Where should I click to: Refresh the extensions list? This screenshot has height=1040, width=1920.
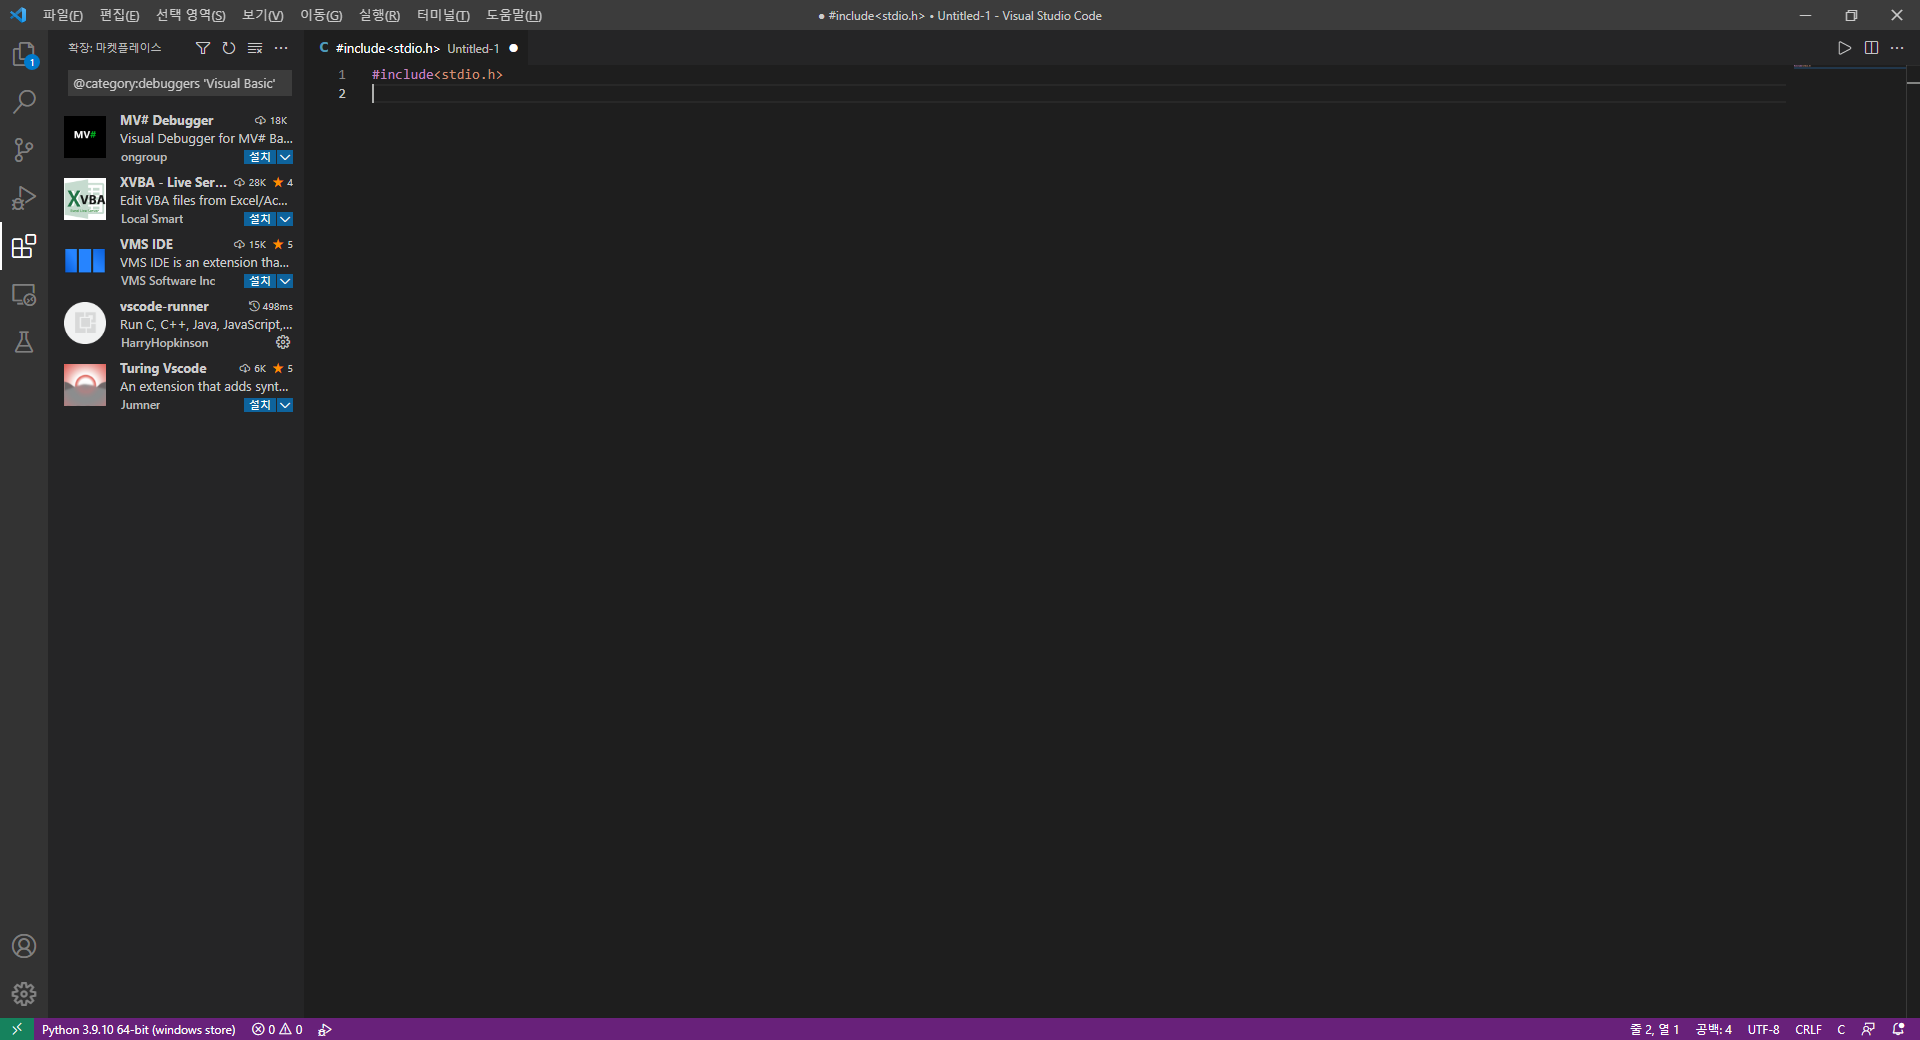(229, 48)
